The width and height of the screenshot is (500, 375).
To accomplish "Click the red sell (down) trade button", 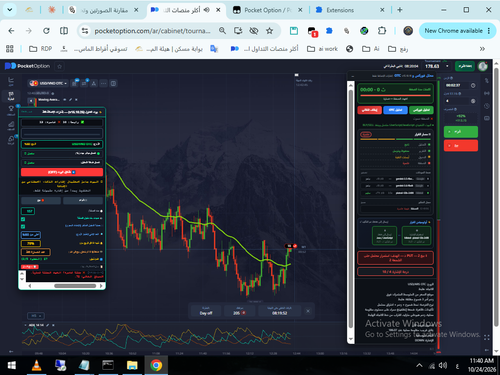I will [461, 146].
